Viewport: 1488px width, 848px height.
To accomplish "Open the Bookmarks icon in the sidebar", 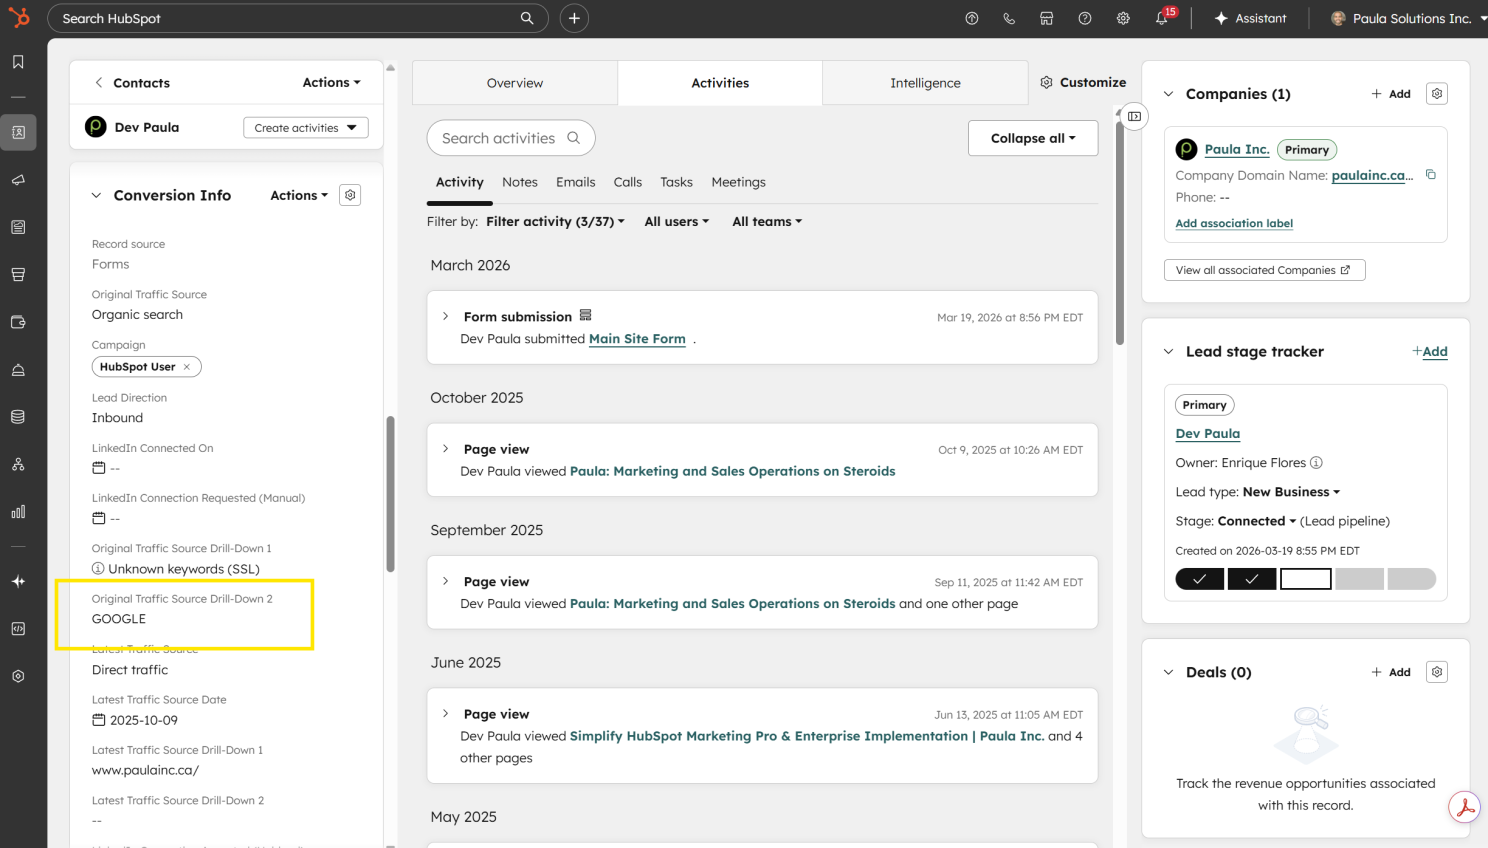I will pyautogui.click(x=18, y=62).
